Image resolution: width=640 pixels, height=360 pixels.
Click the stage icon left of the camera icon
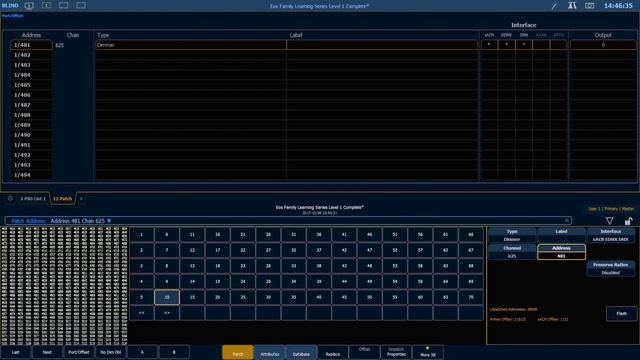point(572,6)
